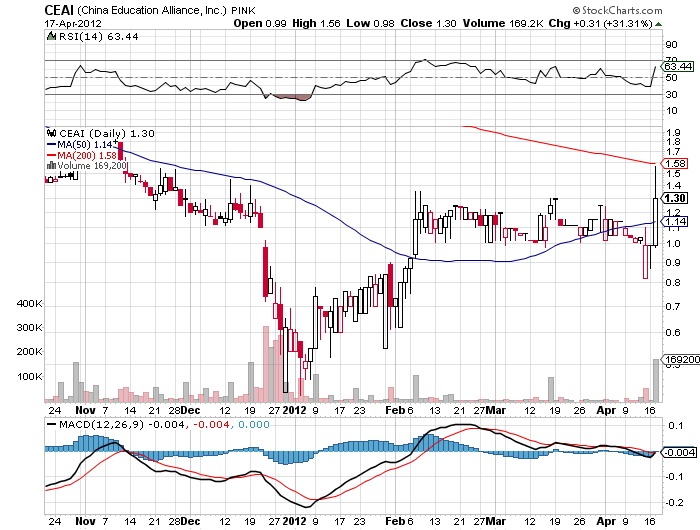This screenshot has height=530, width=700.
Task: Click the green up-arrow after the change percentage
Action: tap(658, 24)
